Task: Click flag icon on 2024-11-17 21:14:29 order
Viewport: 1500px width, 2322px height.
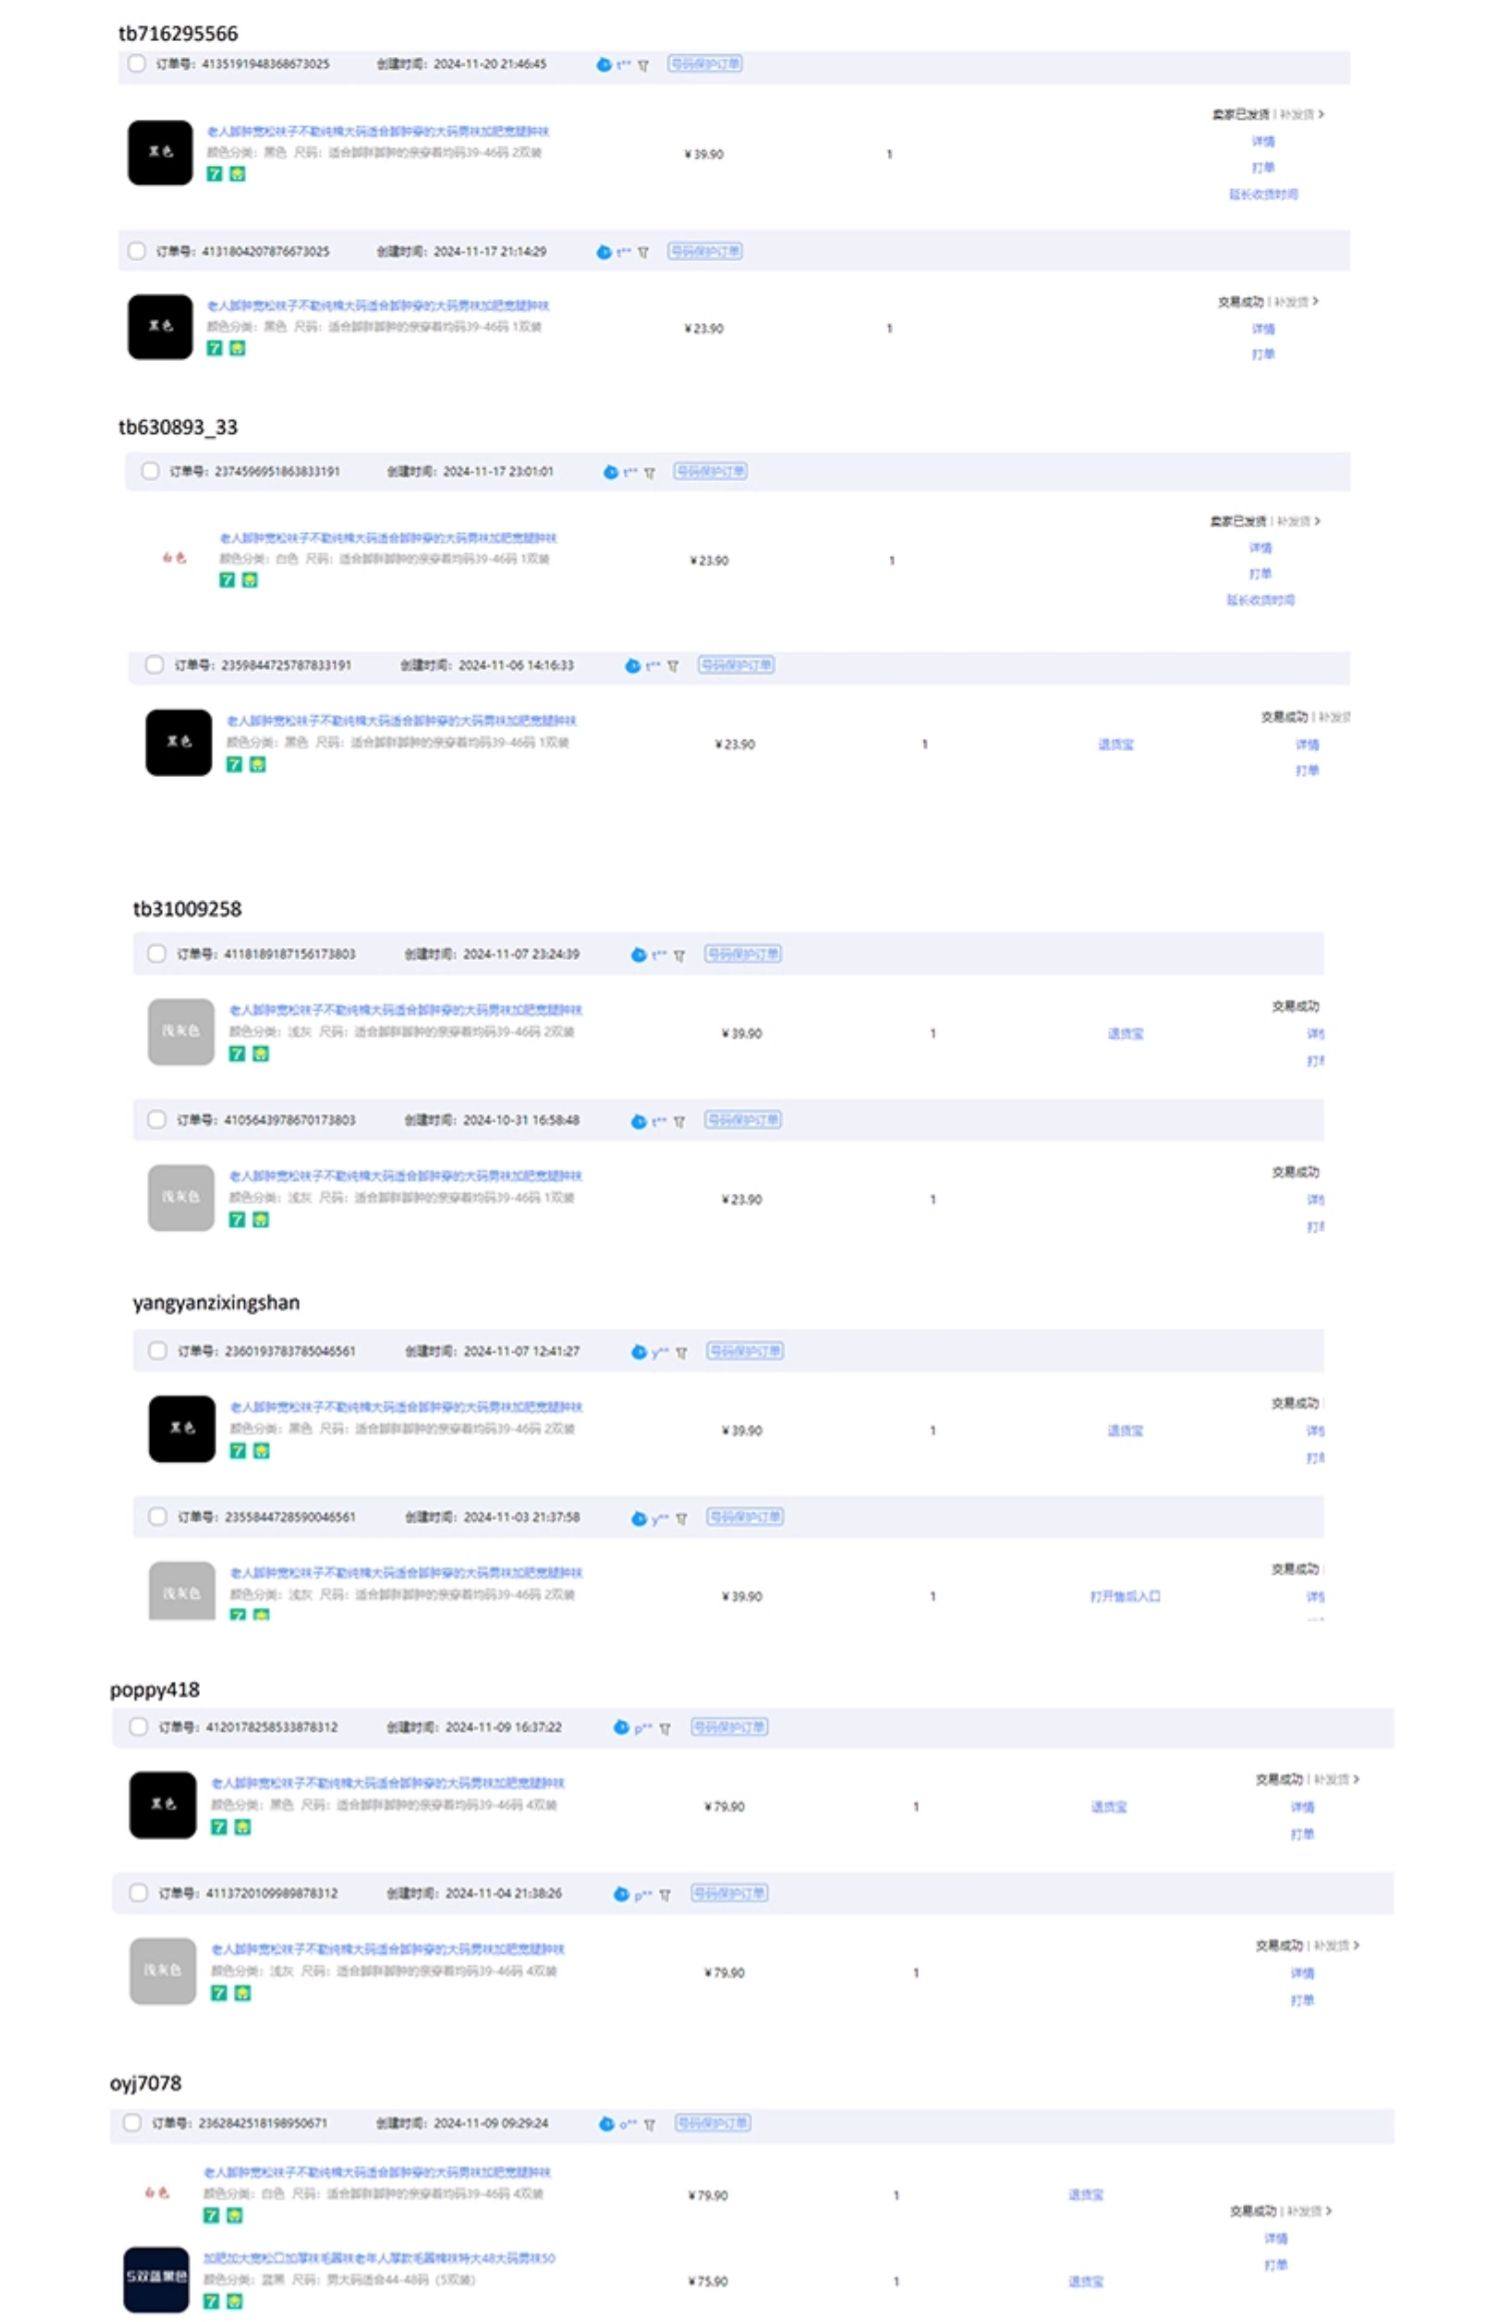Action: 643,253
